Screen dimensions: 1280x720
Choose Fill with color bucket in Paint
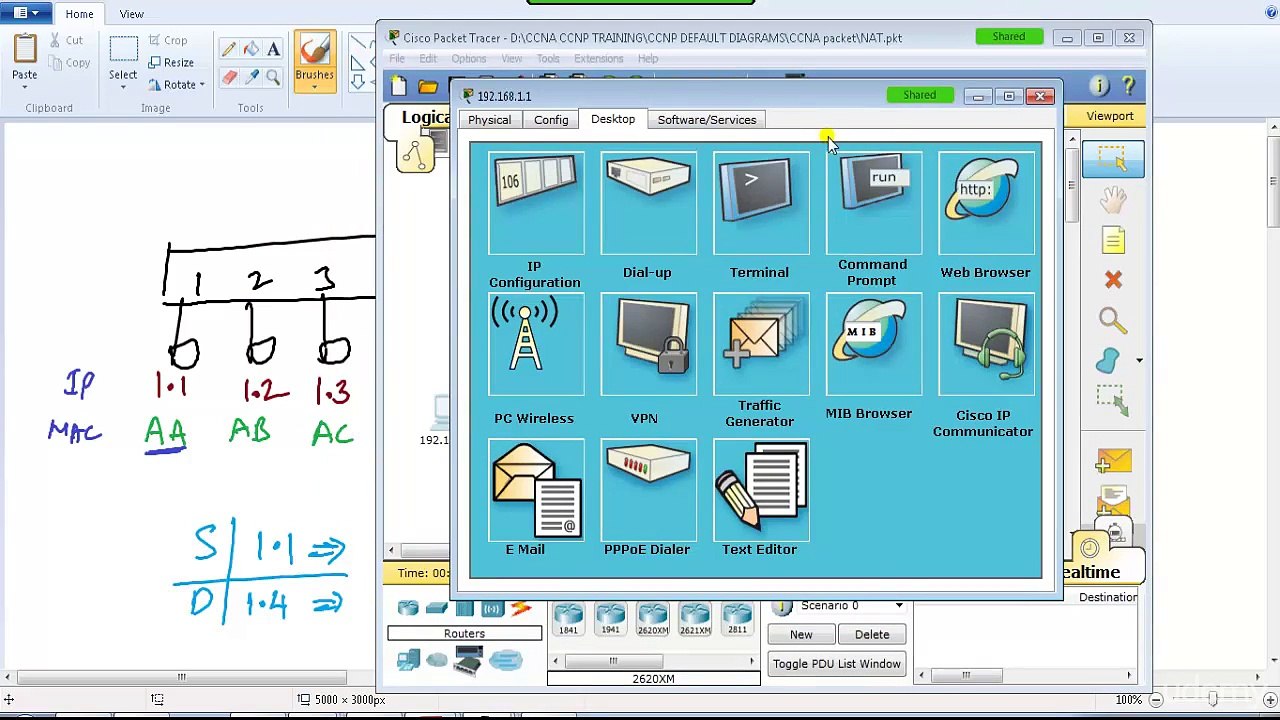click(x=251, y=49)
